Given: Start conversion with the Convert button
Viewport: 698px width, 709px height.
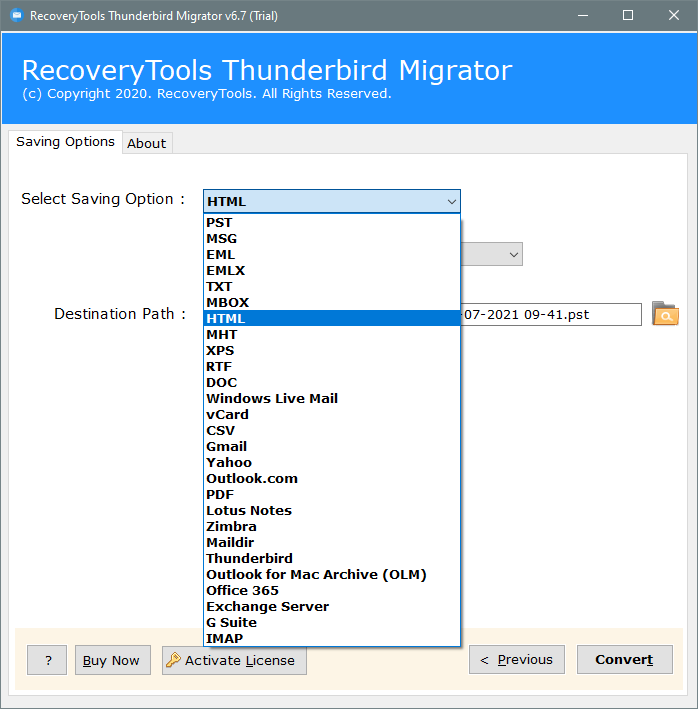Looking at the screenshot, I should point(624,660).
